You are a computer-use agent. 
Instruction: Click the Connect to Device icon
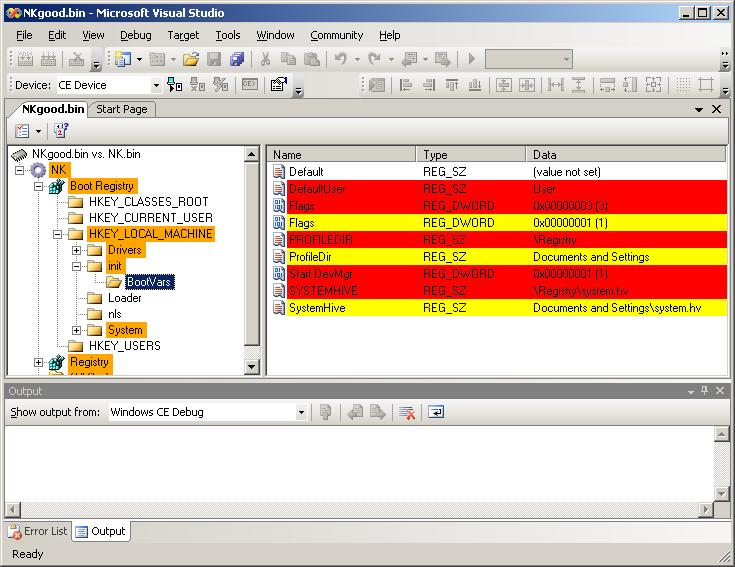[175, 85]
